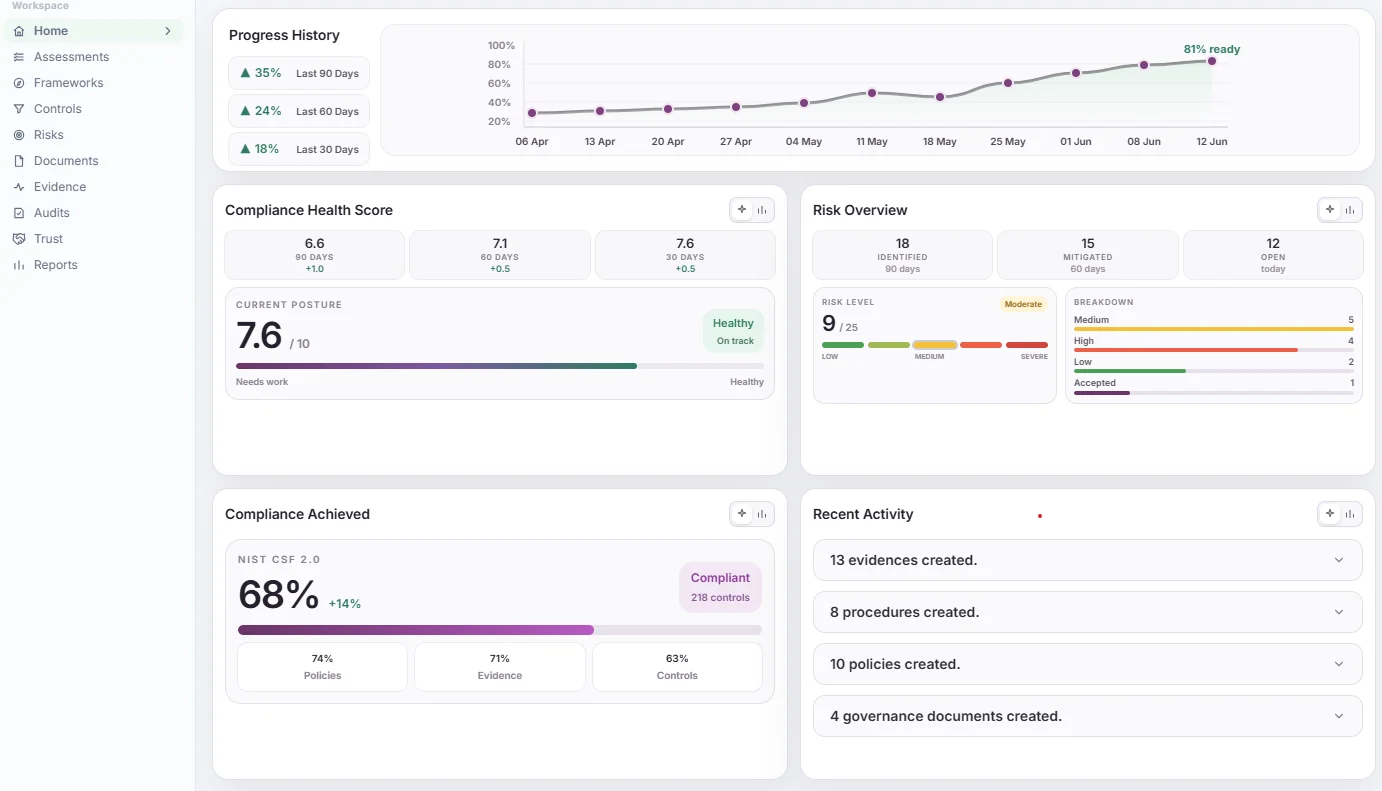Viewport: 1382px width, 791px height.
Task: Click the 6.6 90 Days health score card
Action: click(x=315, y=255)
